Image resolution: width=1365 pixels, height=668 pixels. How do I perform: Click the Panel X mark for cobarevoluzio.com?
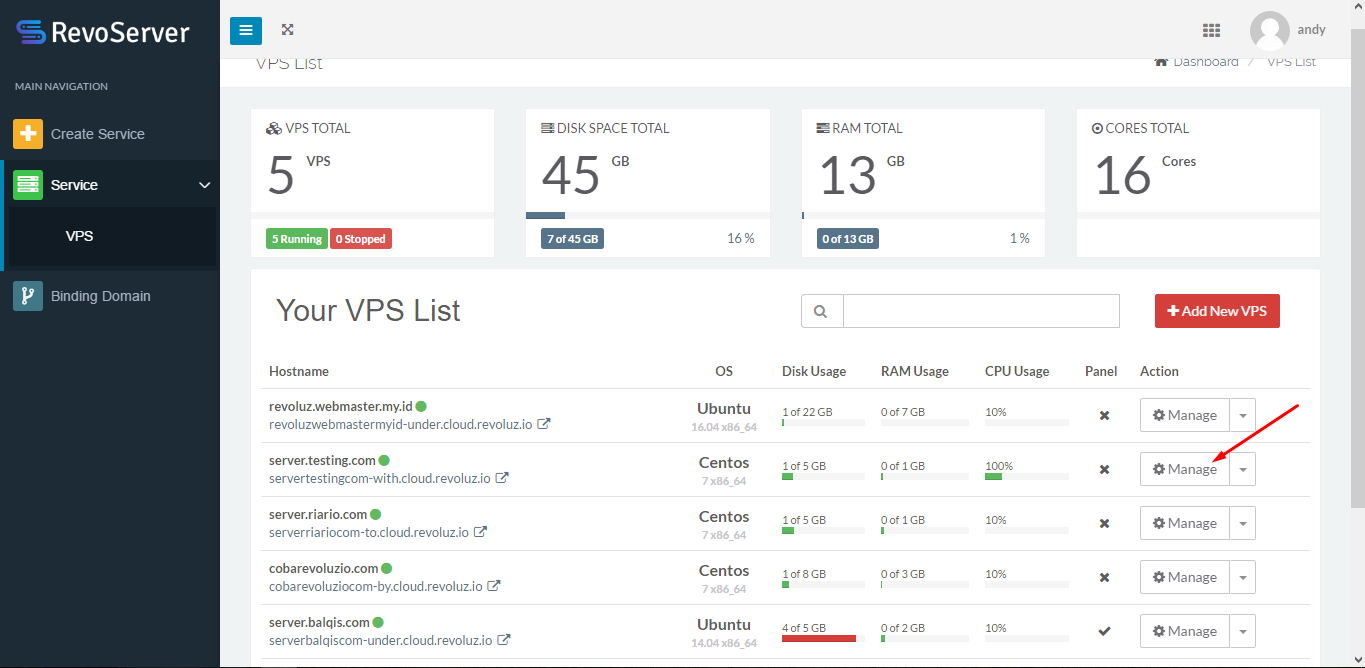tap(1104, 577)
